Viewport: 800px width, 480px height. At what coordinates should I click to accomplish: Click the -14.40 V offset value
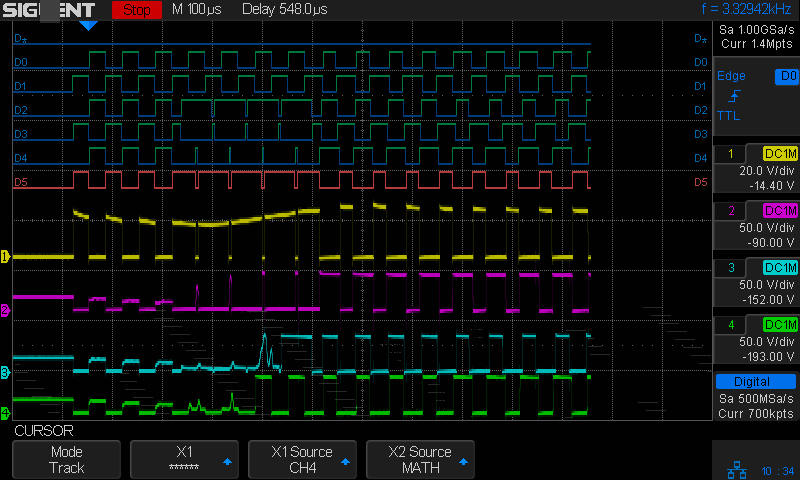771,186
